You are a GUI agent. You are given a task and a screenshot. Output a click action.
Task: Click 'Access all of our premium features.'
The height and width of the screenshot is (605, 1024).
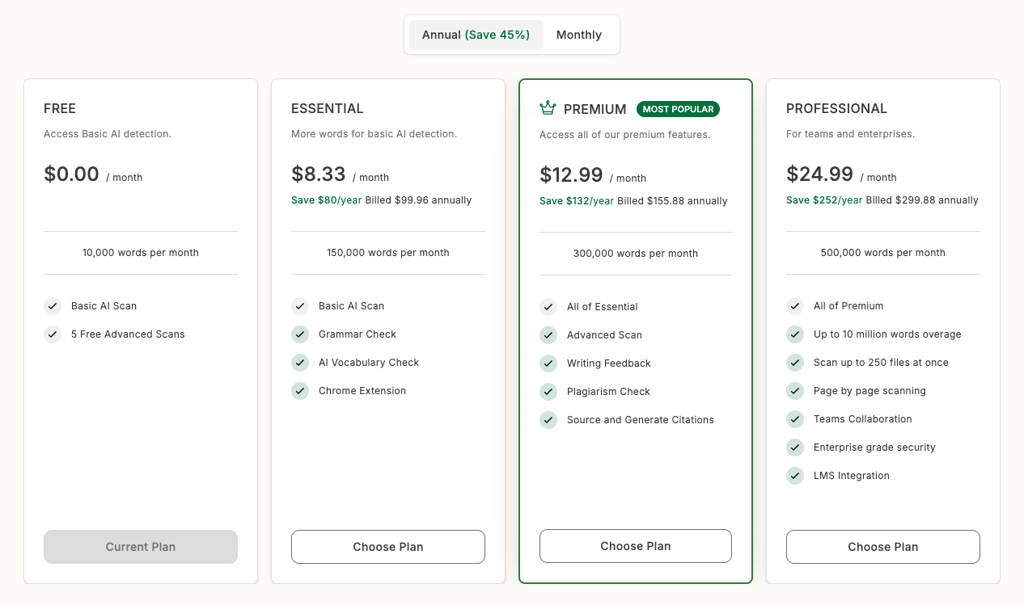click(x=625, y=135)
